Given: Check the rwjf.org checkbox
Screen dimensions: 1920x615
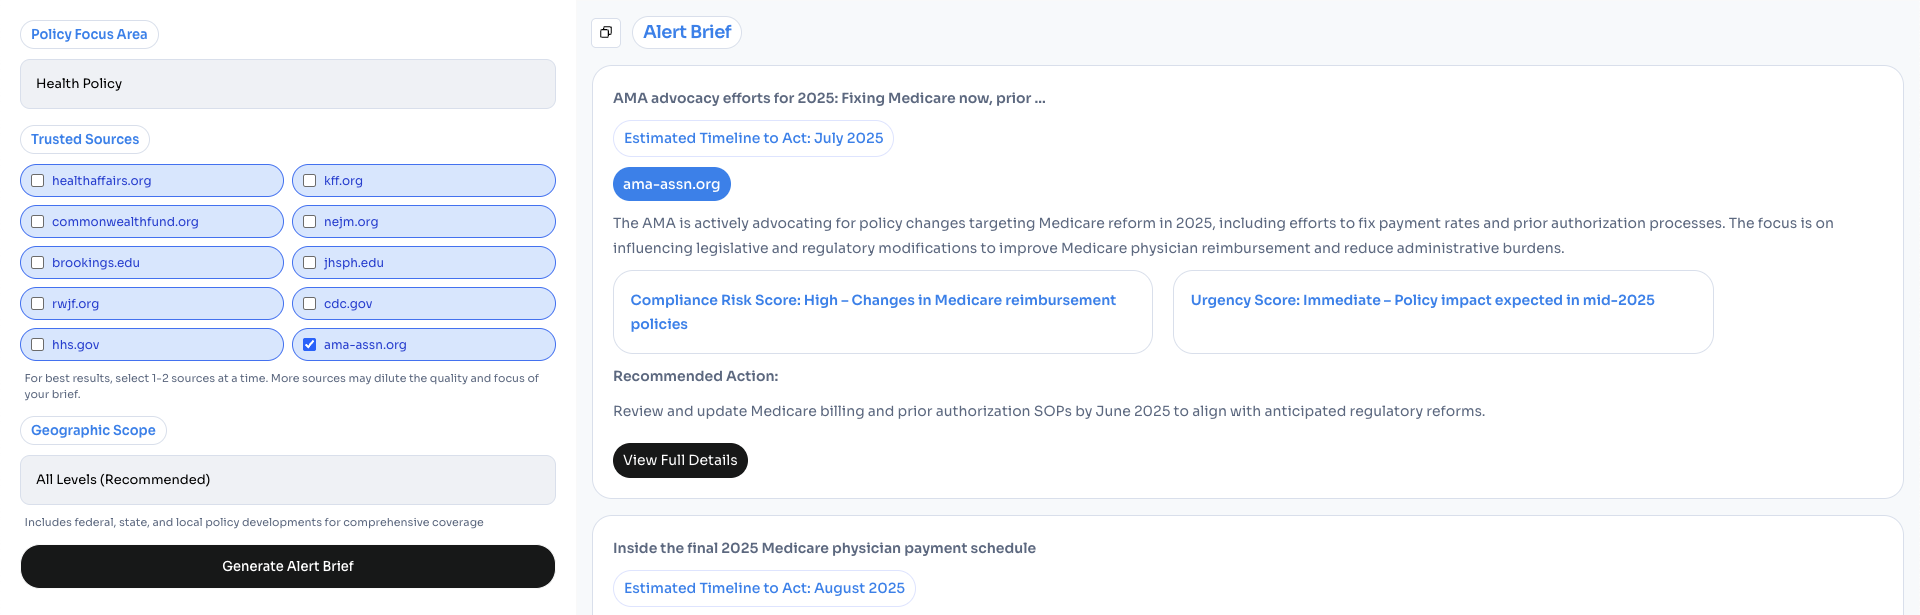Looking at the screenshot, I should 38,304.
